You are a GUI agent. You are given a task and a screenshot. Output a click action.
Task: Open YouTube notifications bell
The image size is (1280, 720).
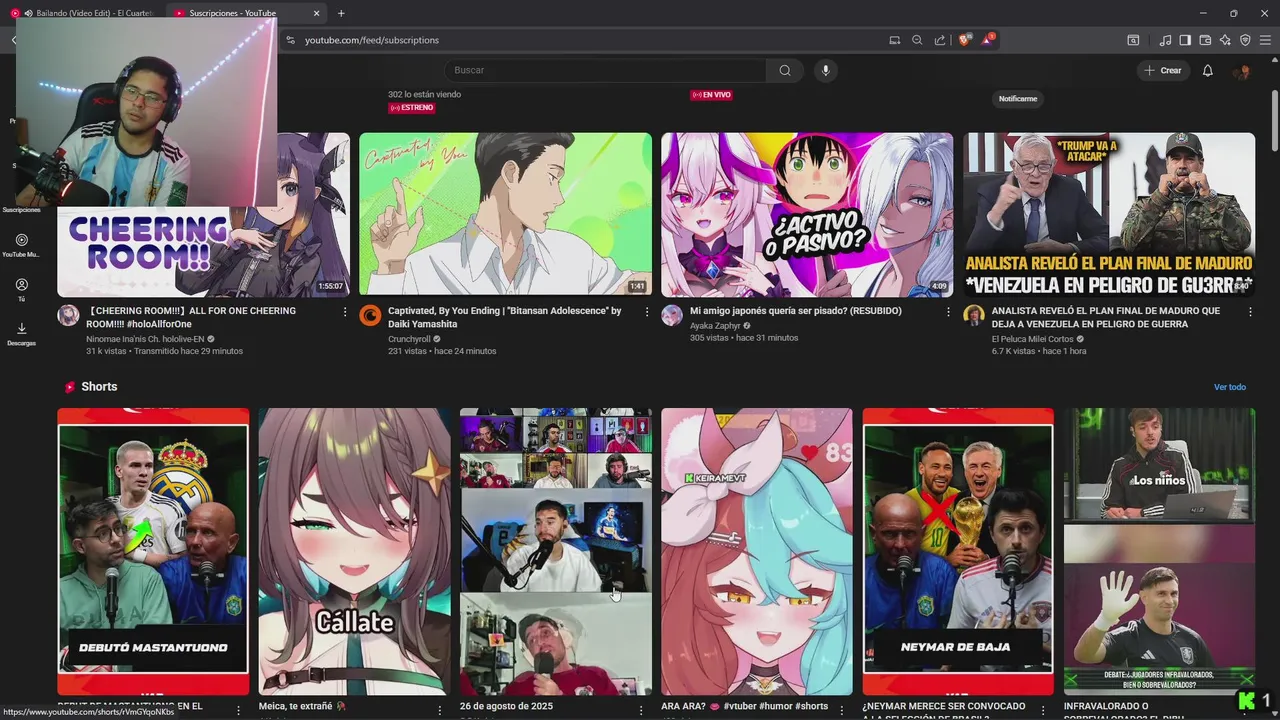[x=1207, y=70]
